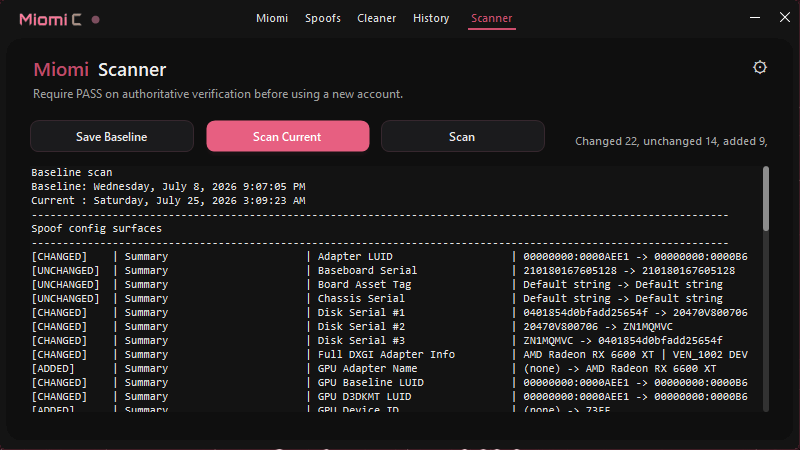The height and width of the screenshot is (450, 800).
Task: Click the 'Summary' cell in Chassis Serial row
Action: click(x=146, y=298)
